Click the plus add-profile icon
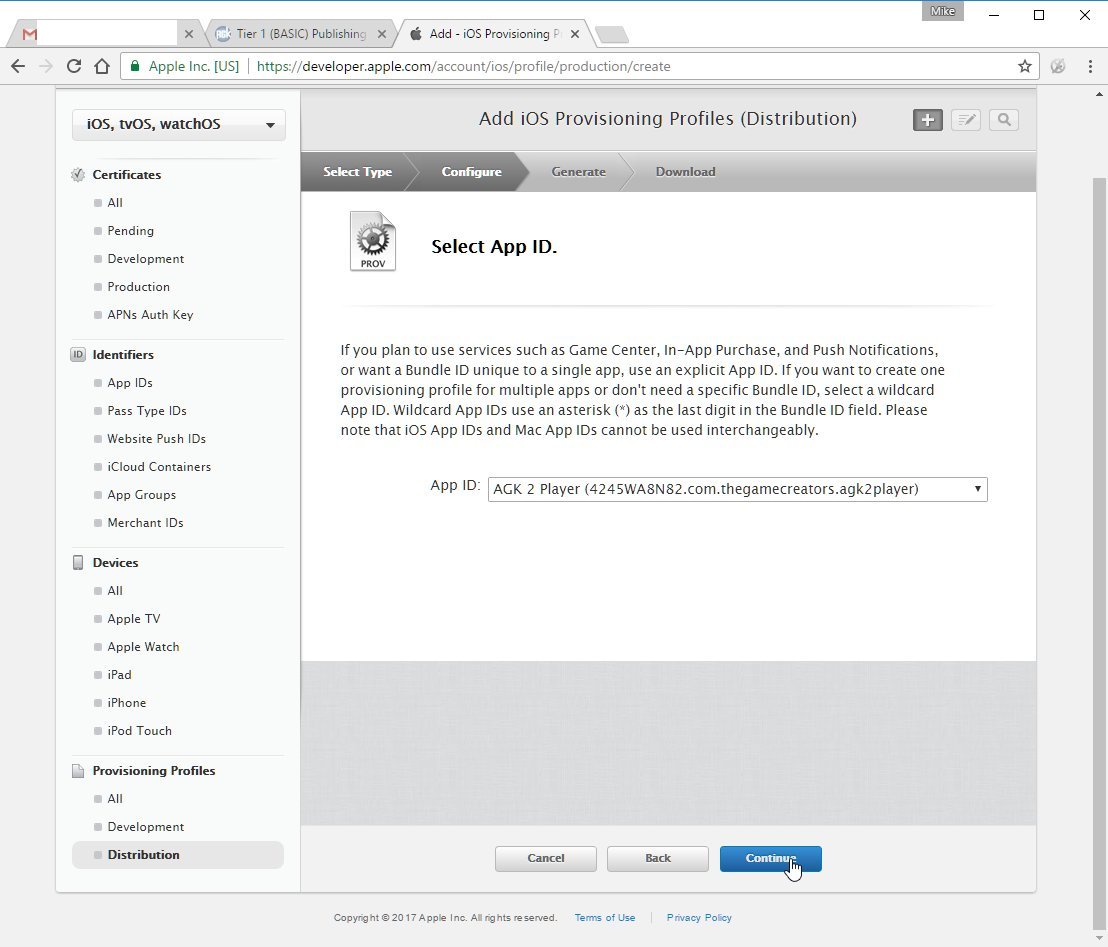1108x947 pixels. pos(927,120)
